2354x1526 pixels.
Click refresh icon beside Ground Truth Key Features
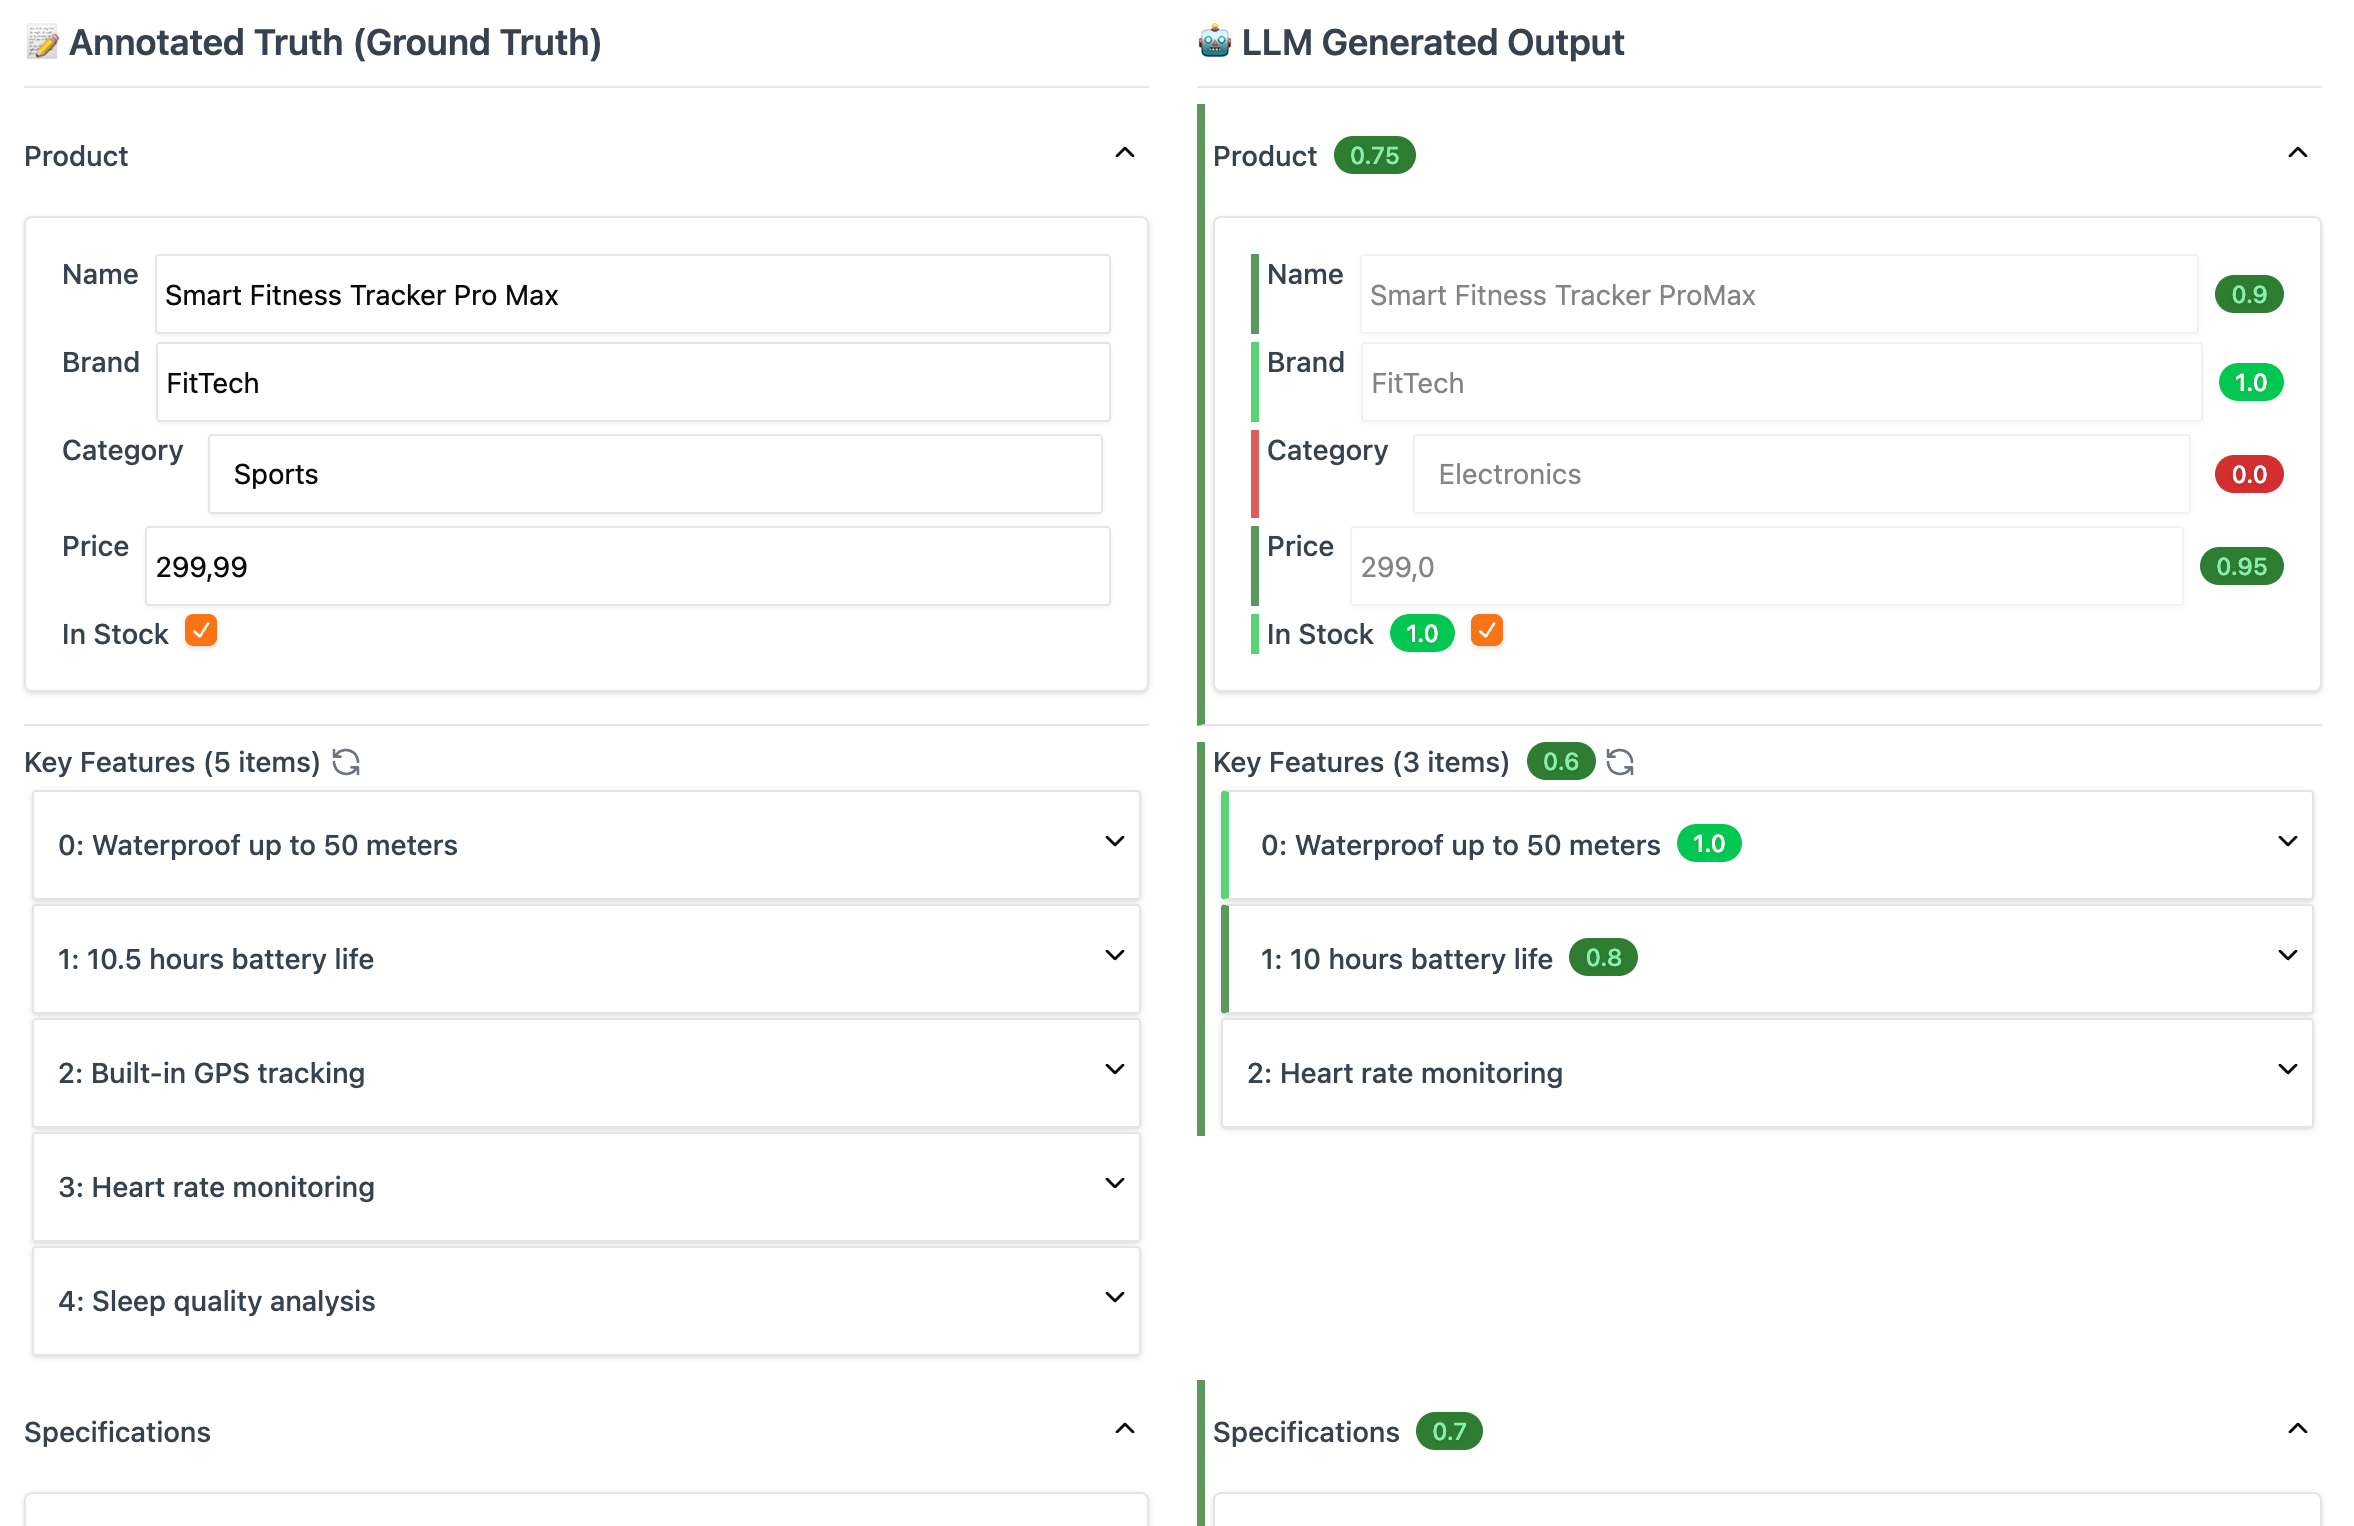[x=346, y=762]
